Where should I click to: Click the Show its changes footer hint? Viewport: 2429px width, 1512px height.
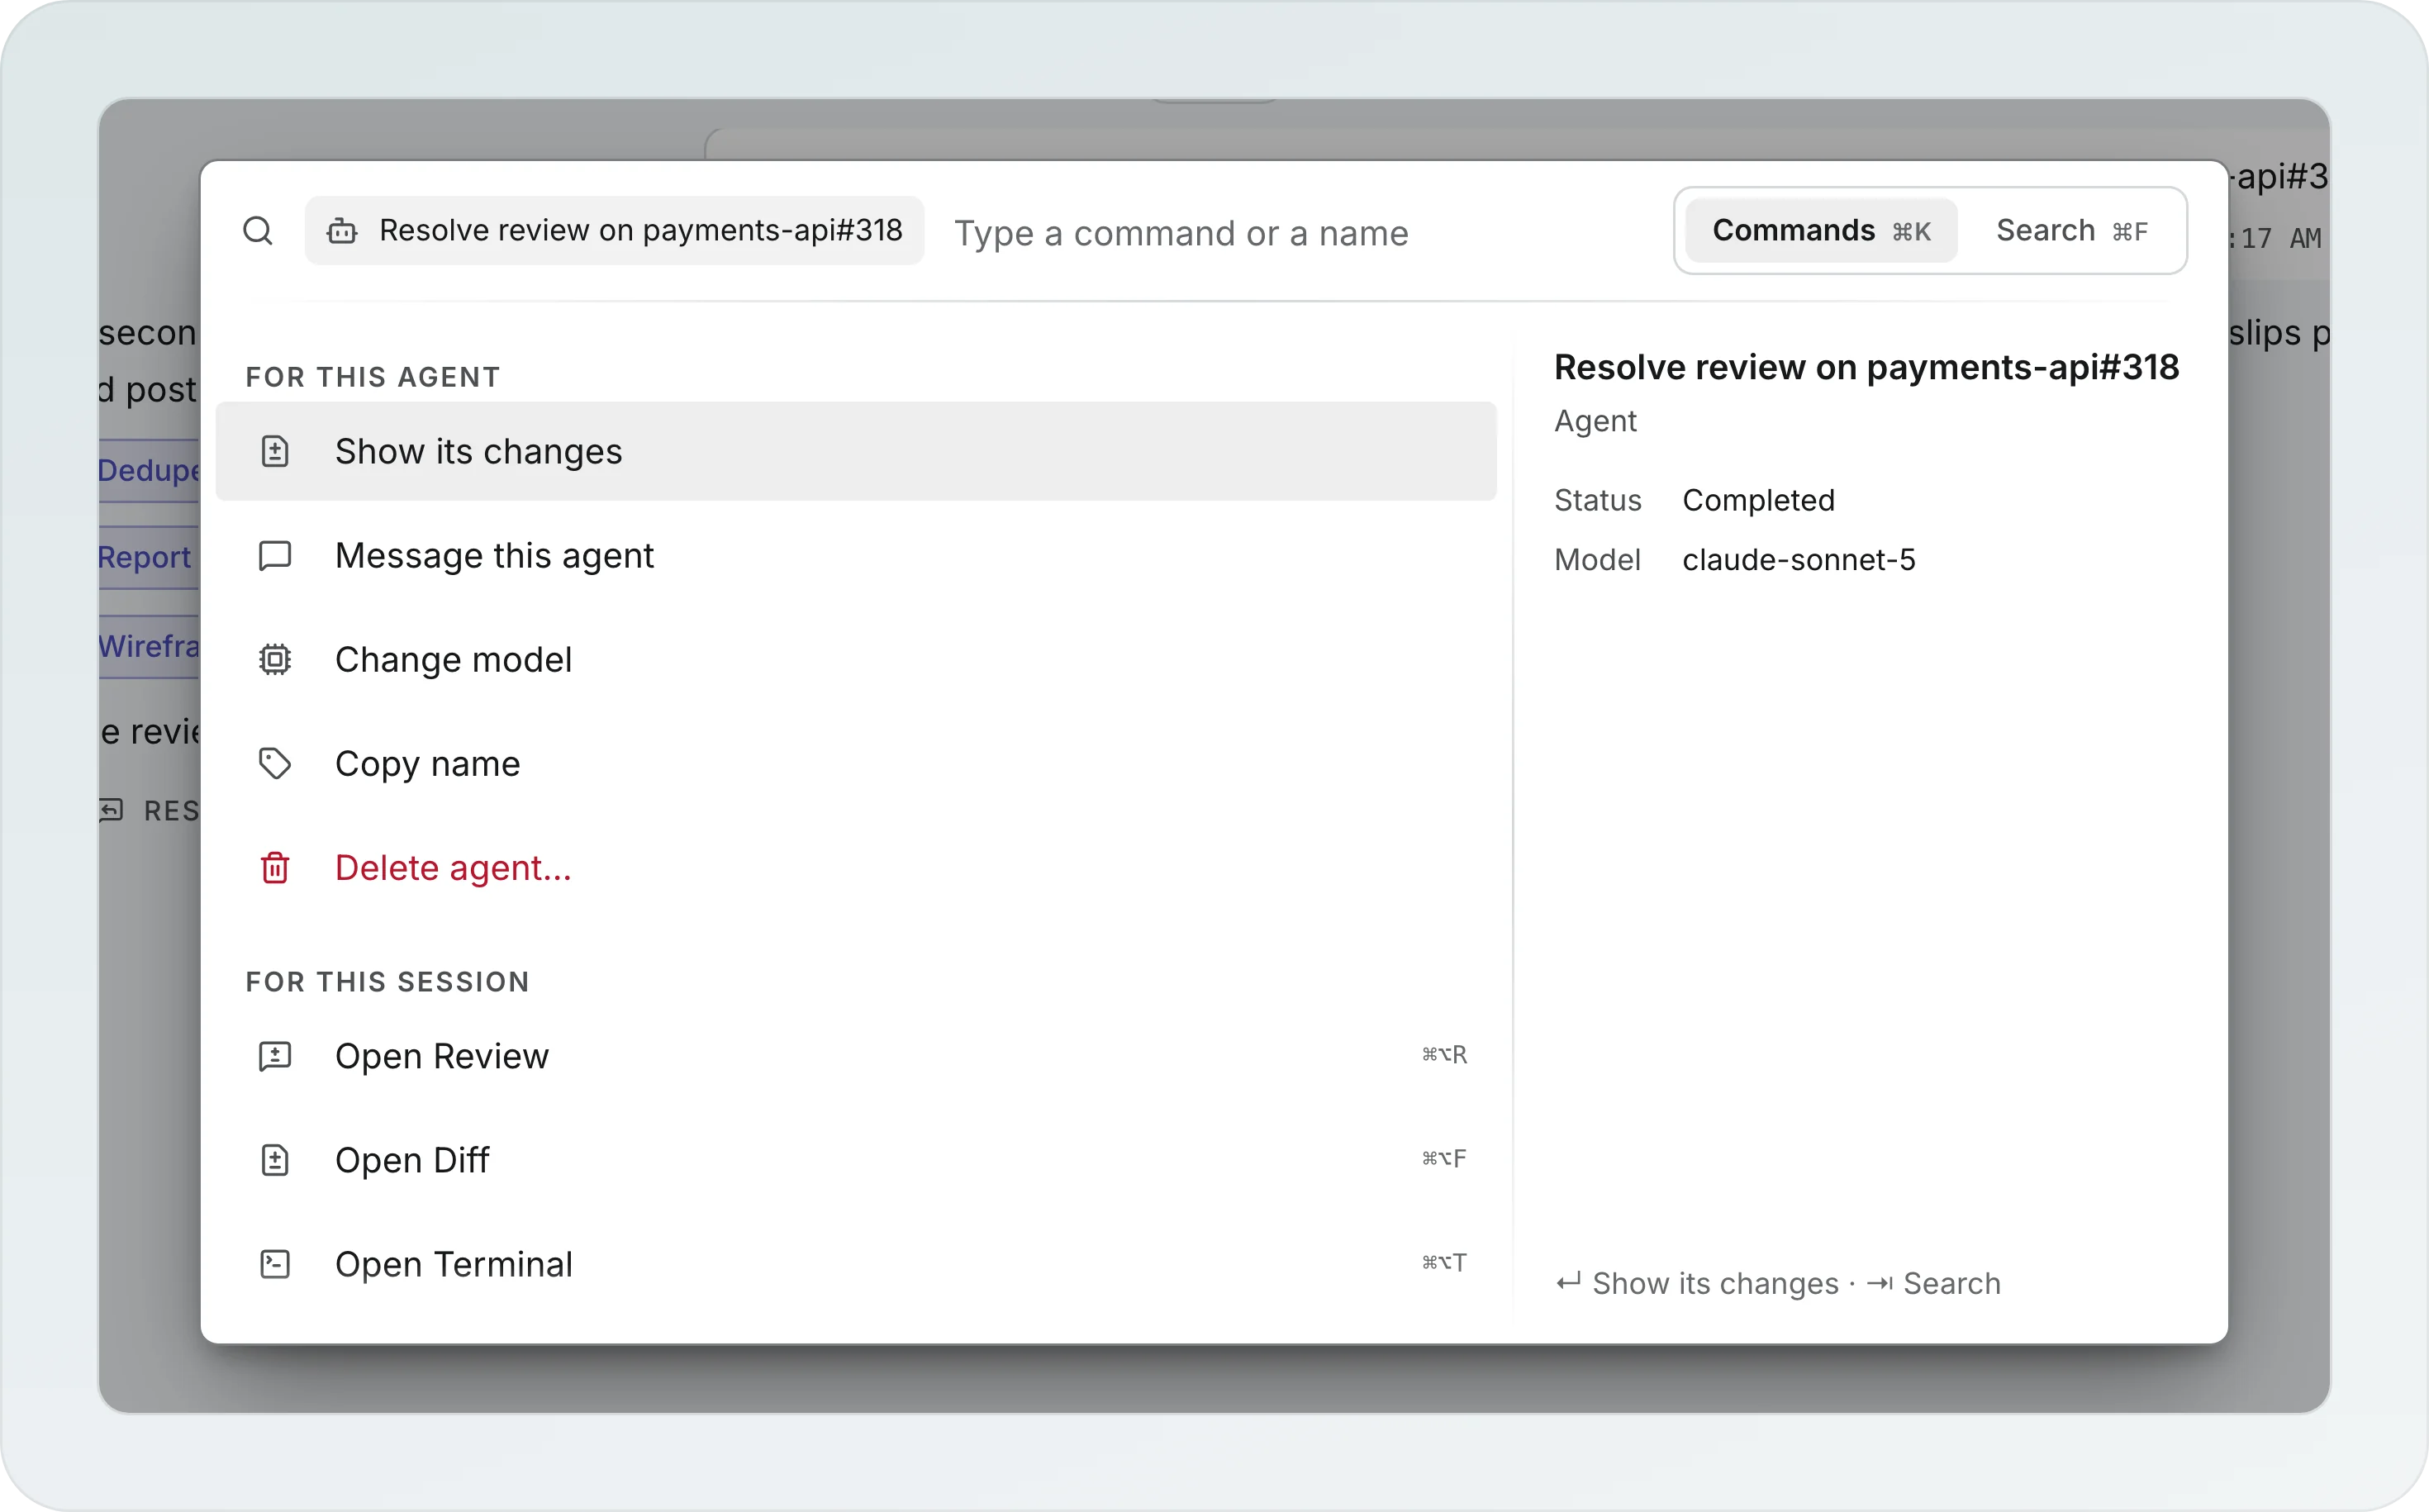click(1697, 1283)
